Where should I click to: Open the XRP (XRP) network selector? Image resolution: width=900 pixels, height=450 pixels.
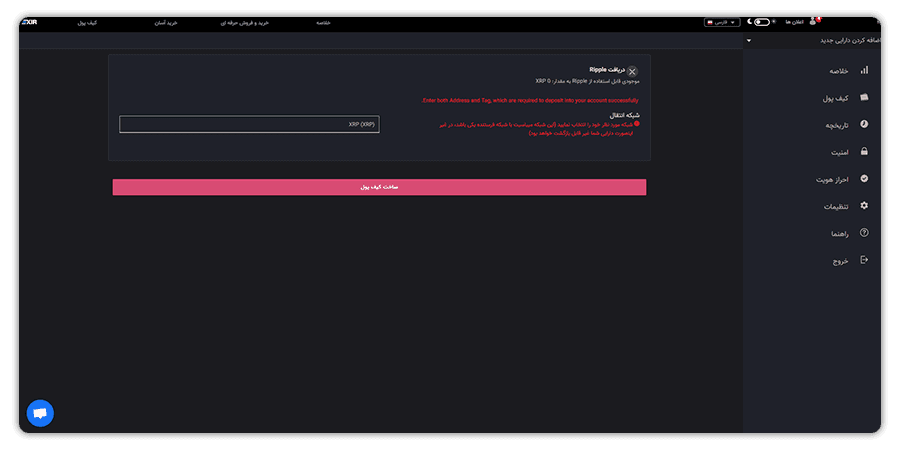point(249,124)
